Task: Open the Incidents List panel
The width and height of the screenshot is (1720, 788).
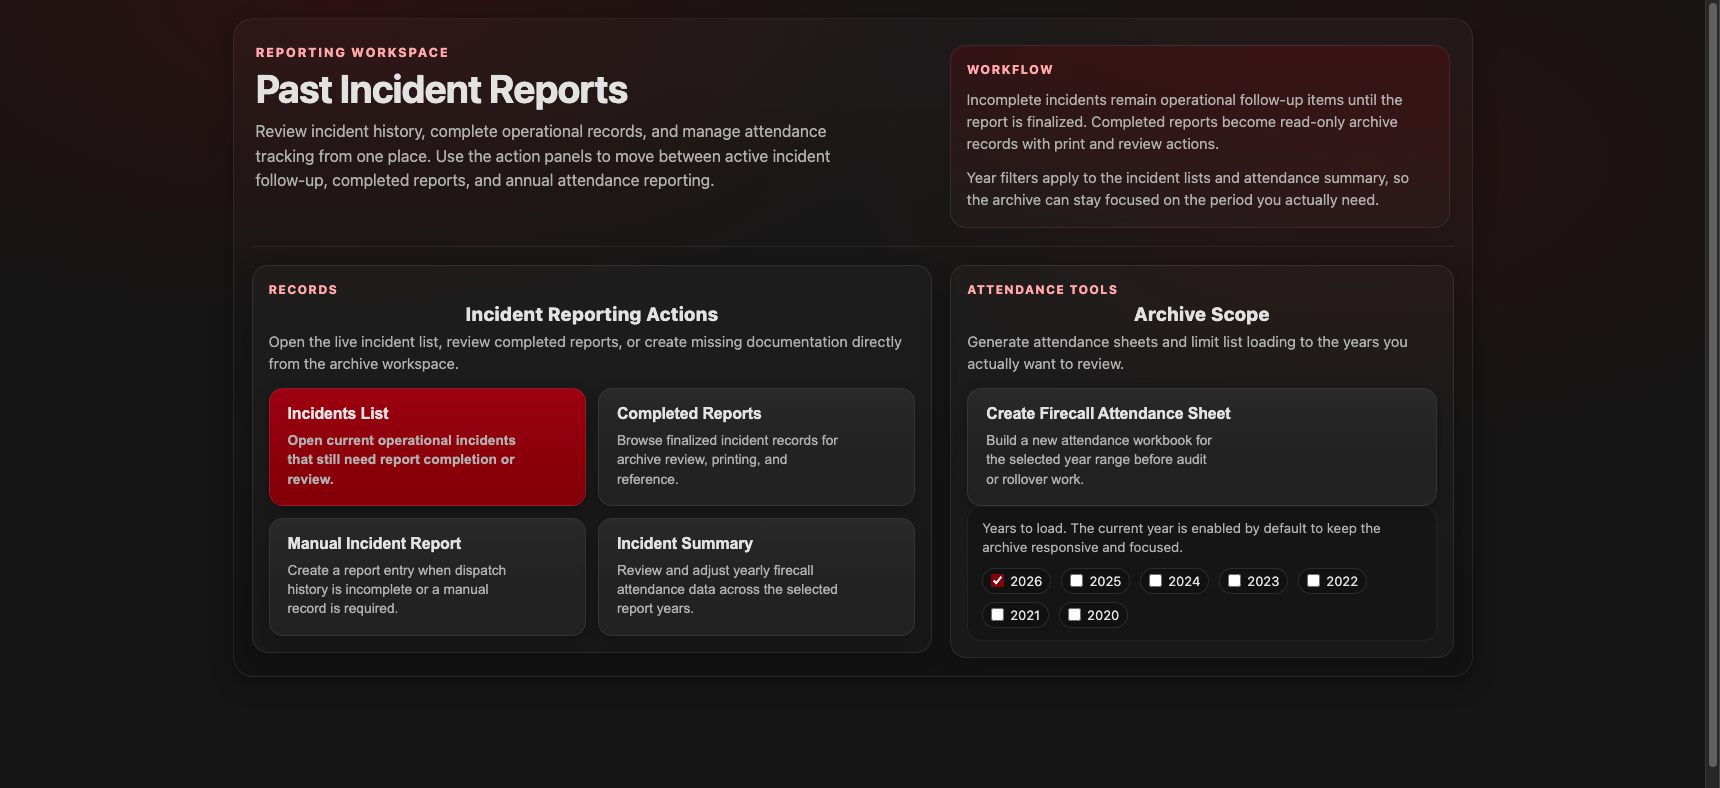Action: [x=427, y=446]
